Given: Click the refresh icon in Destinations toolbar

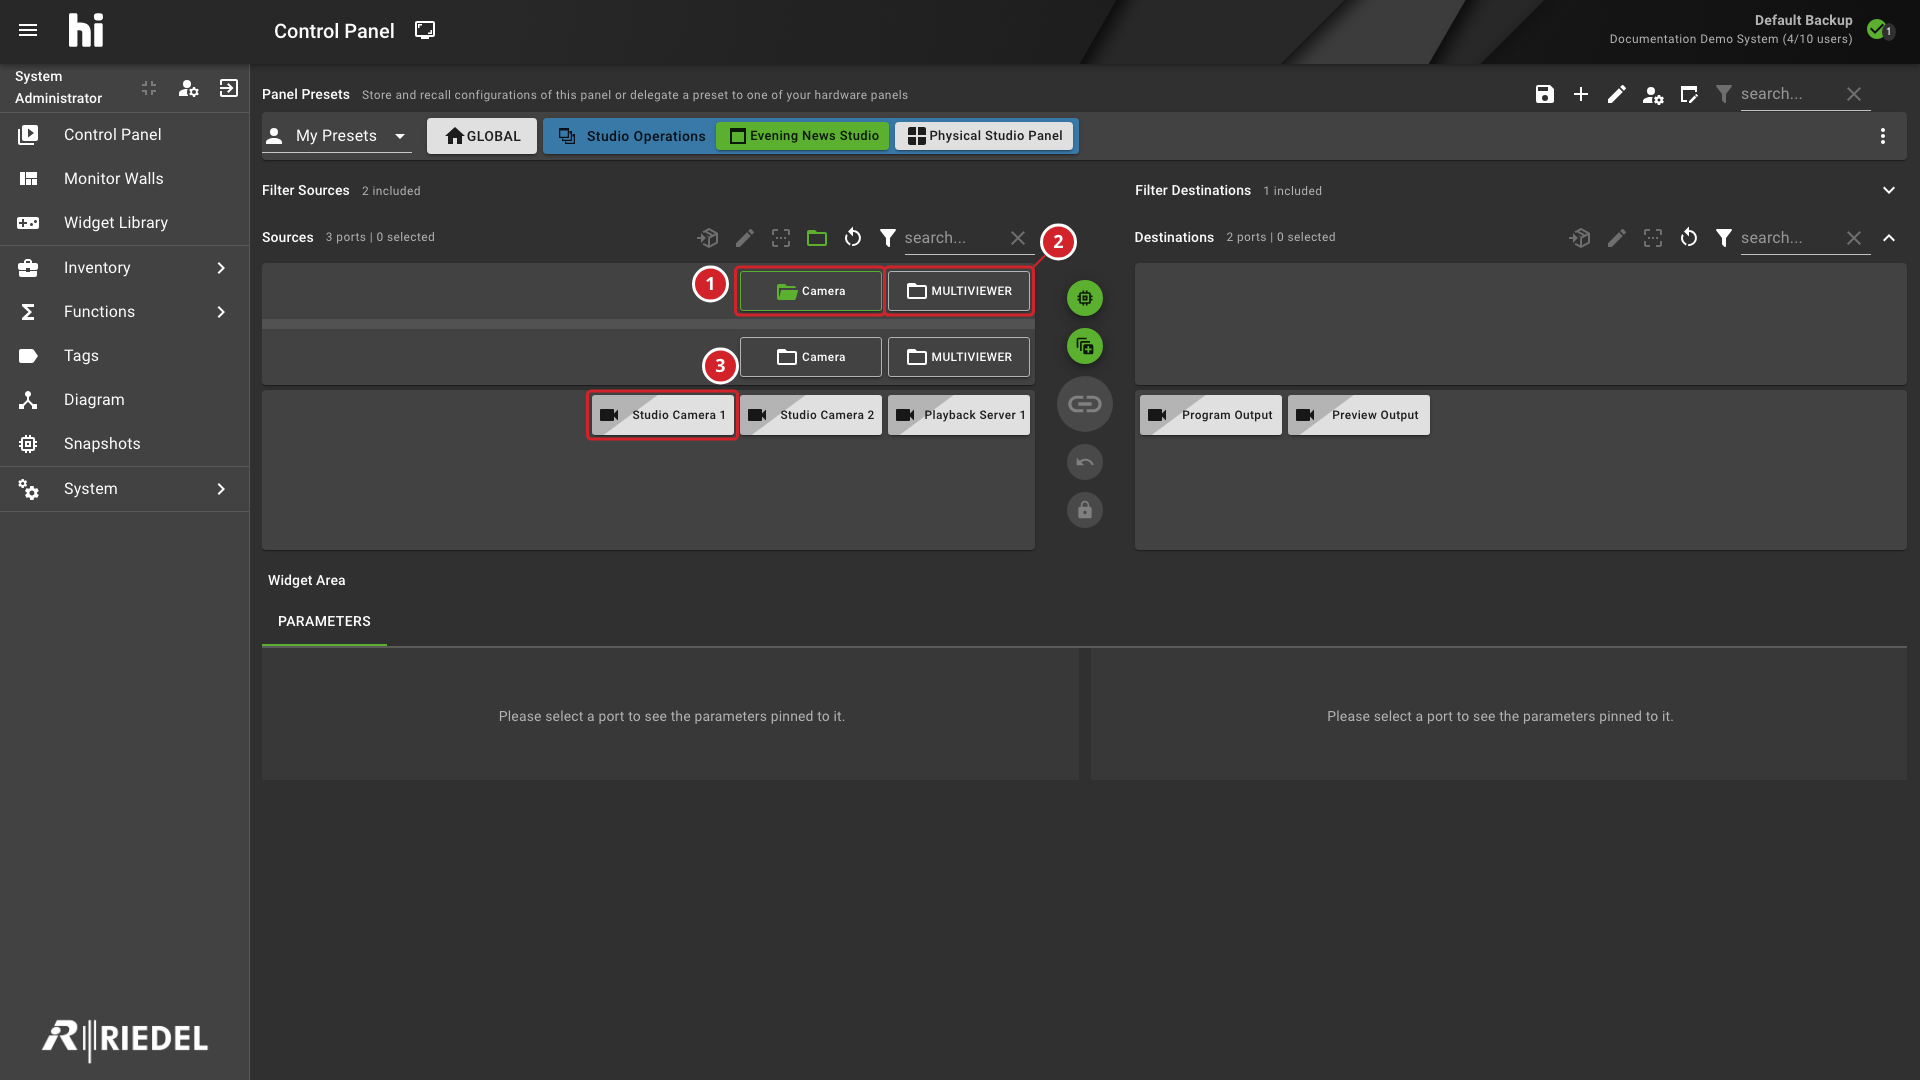Looking at the screenshot, I should pyautogui.click(x=1689, y=238).
